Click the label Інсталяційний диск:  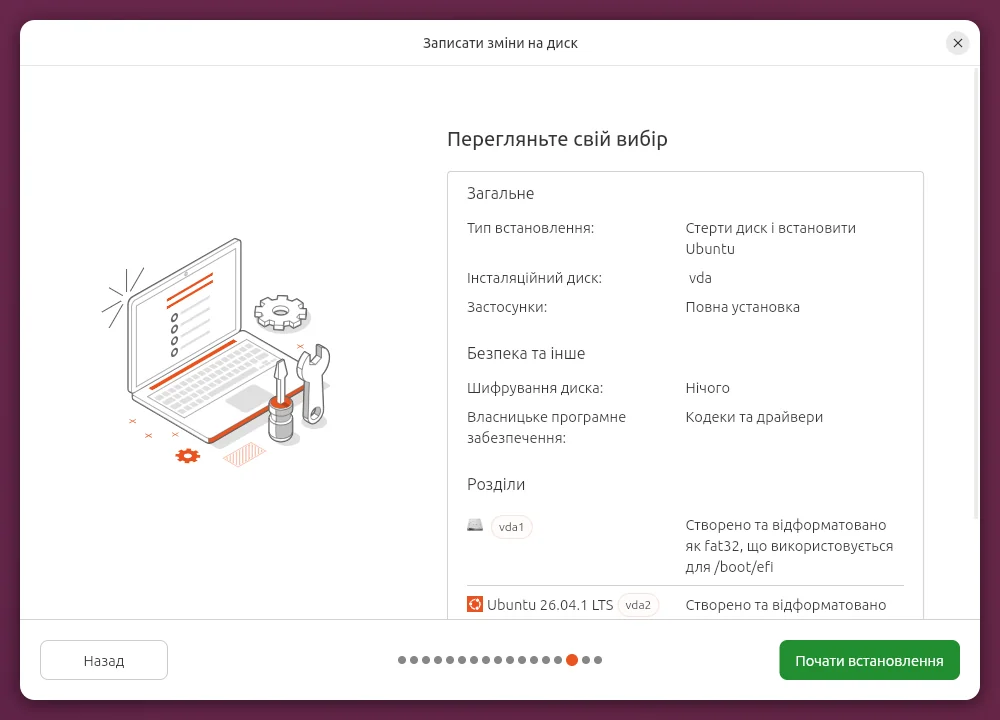pyautogui.click(x=534, y=278)
